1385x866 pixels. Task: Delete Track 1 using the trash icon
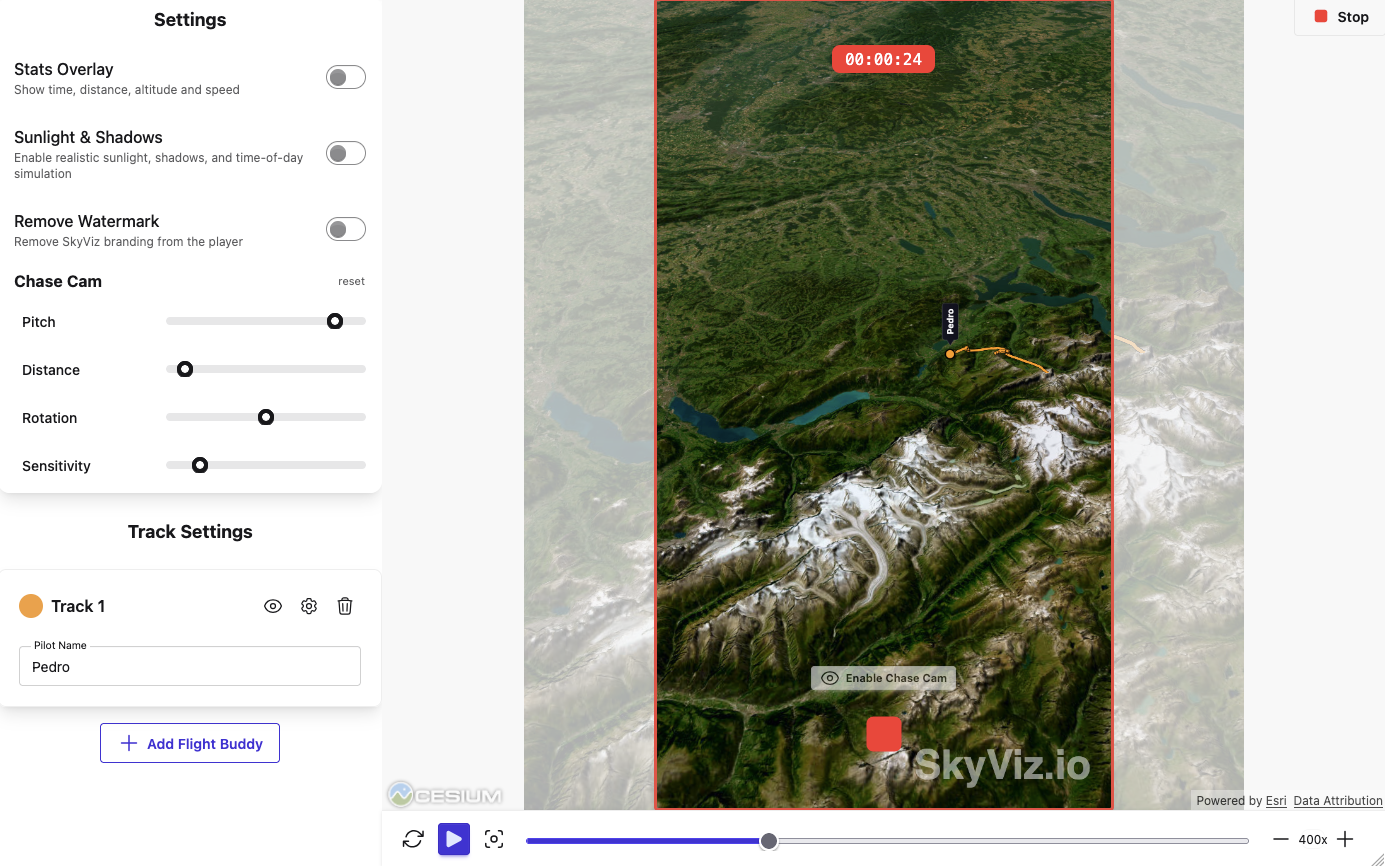tap(345, 605)
